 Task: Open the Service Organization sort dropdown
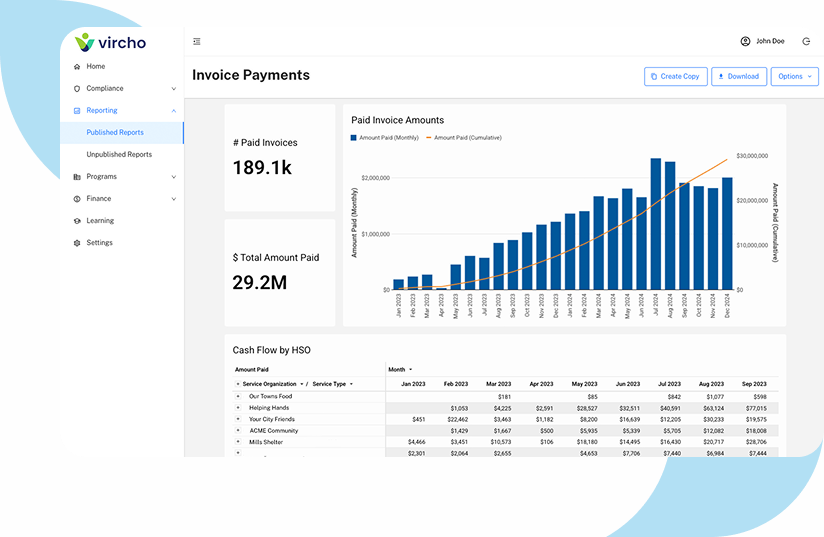coord(302,384)
